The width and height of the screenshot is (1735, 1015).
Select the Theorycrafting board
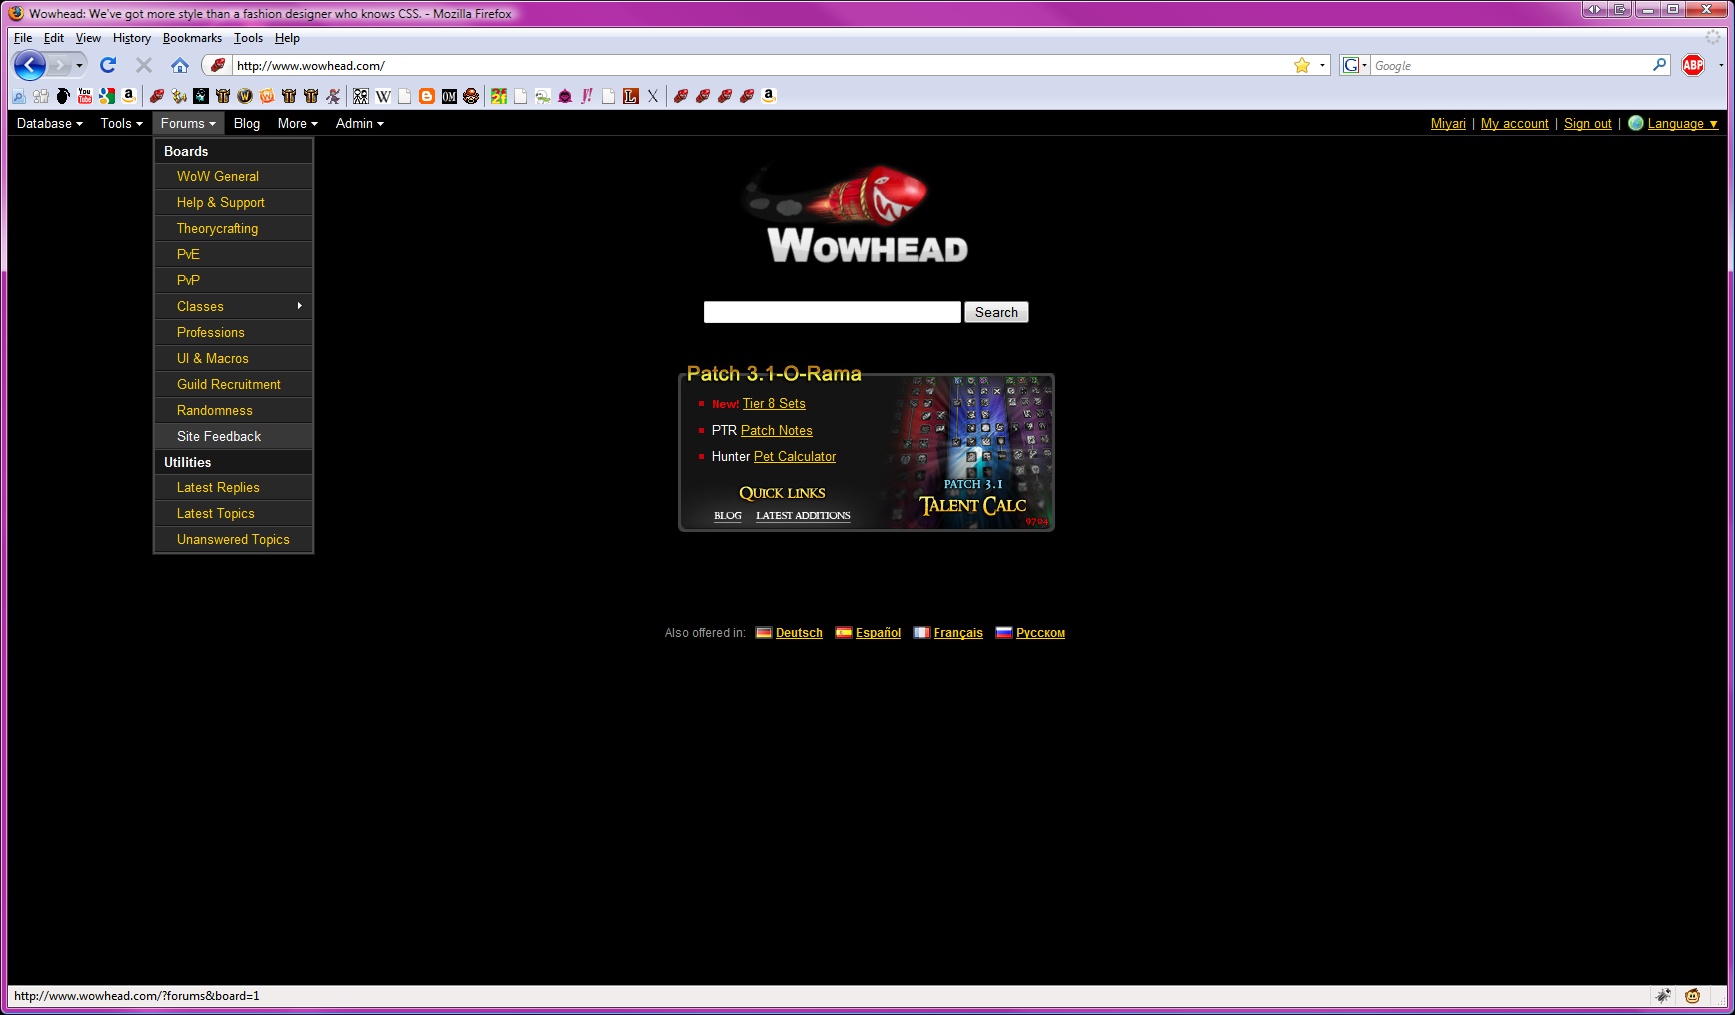point(234,228)
